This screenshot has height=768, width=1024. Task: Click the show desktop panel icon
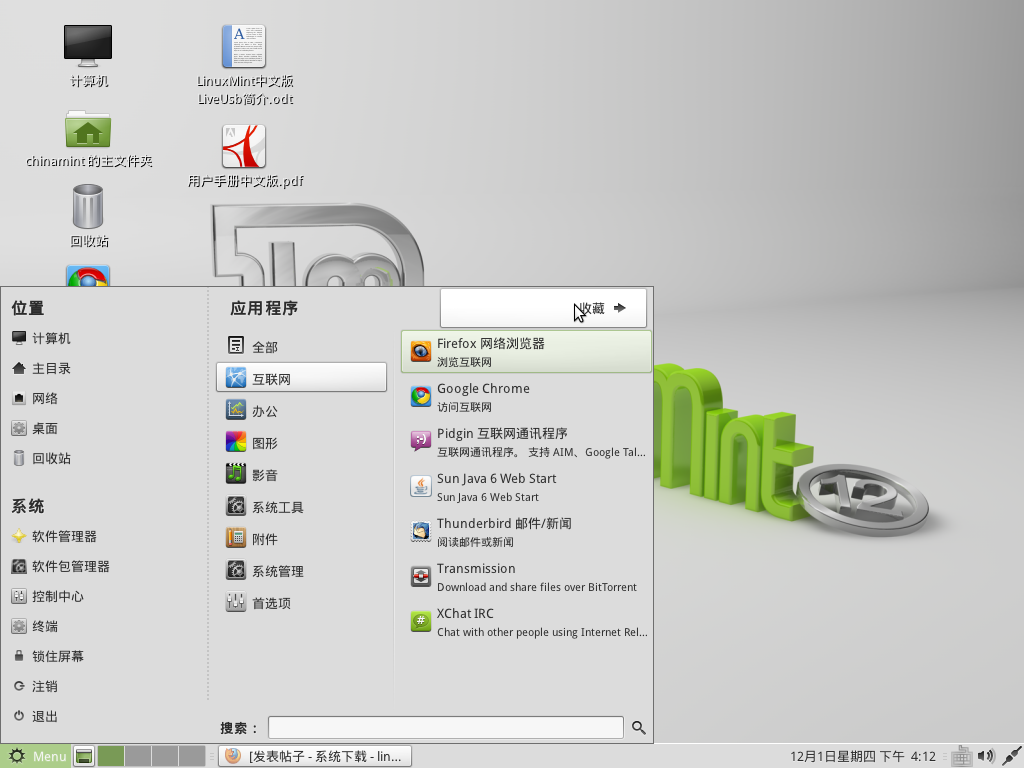84,756
